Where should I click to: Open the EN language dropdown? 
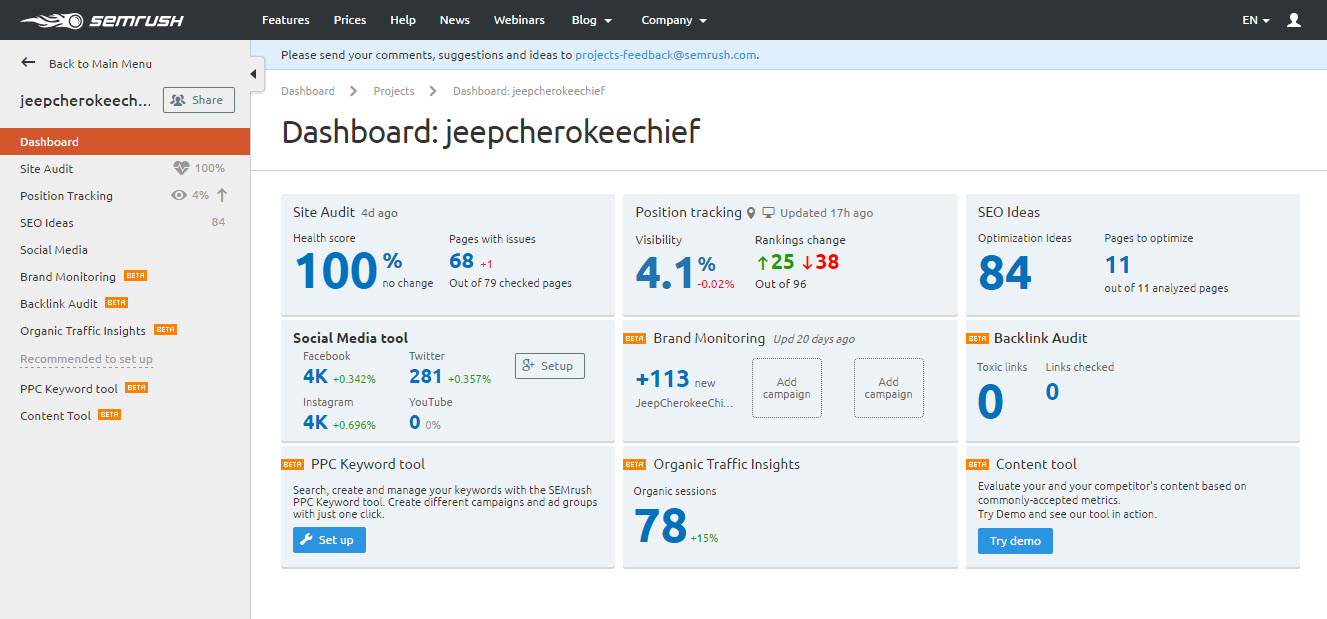(x=1256, y=20)
